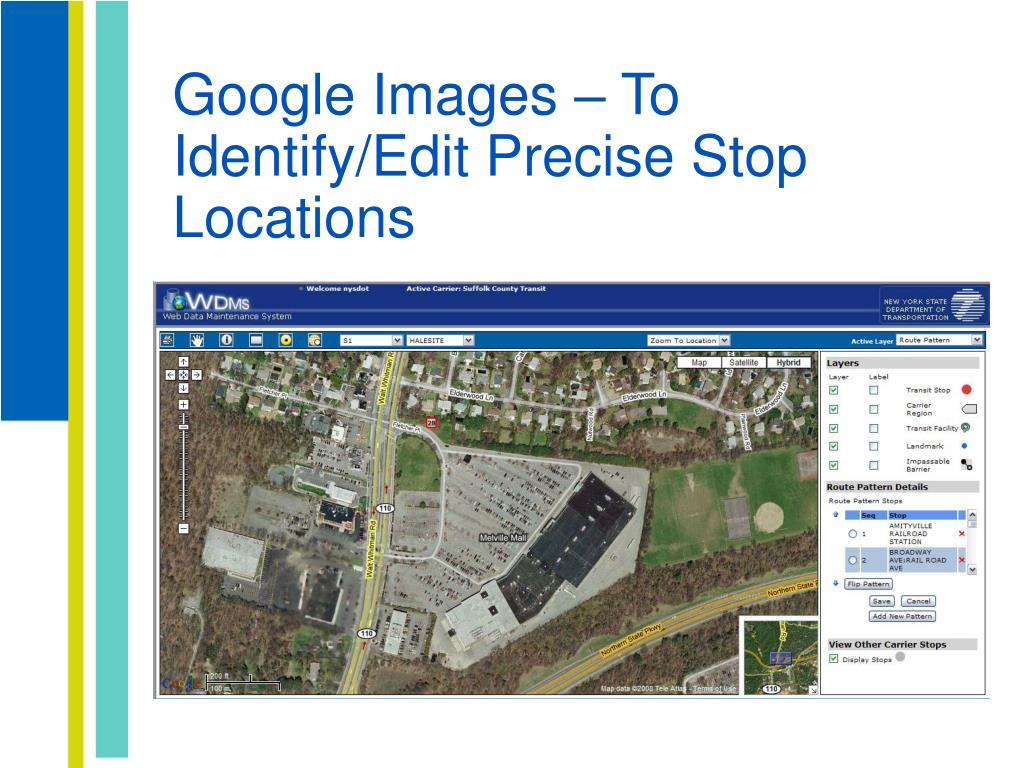Pan map up with arrow button
The width and height of the screenshot is (1024, 768).
pyautogui.click(x=184, y=362)
